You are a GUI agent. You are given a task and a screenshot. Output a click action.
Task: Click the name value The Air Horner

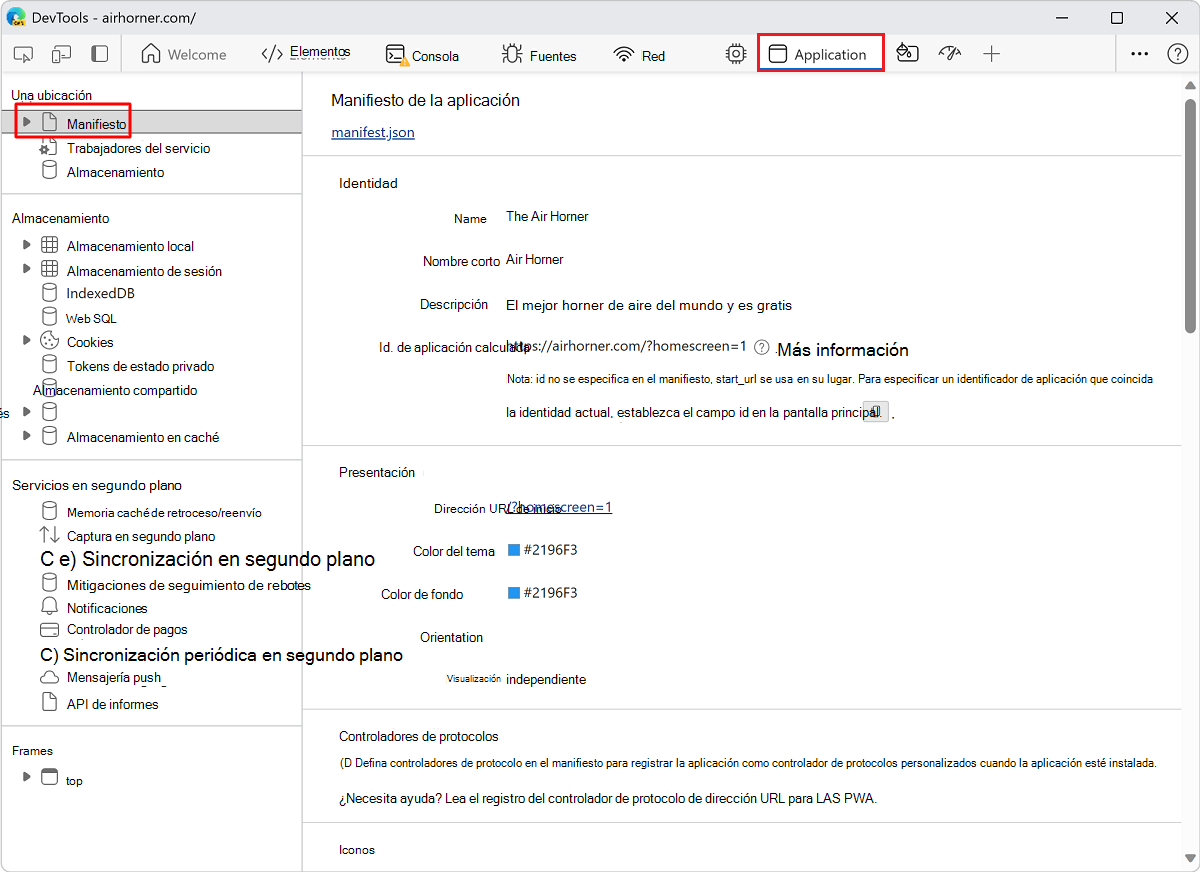coord(547,216)
